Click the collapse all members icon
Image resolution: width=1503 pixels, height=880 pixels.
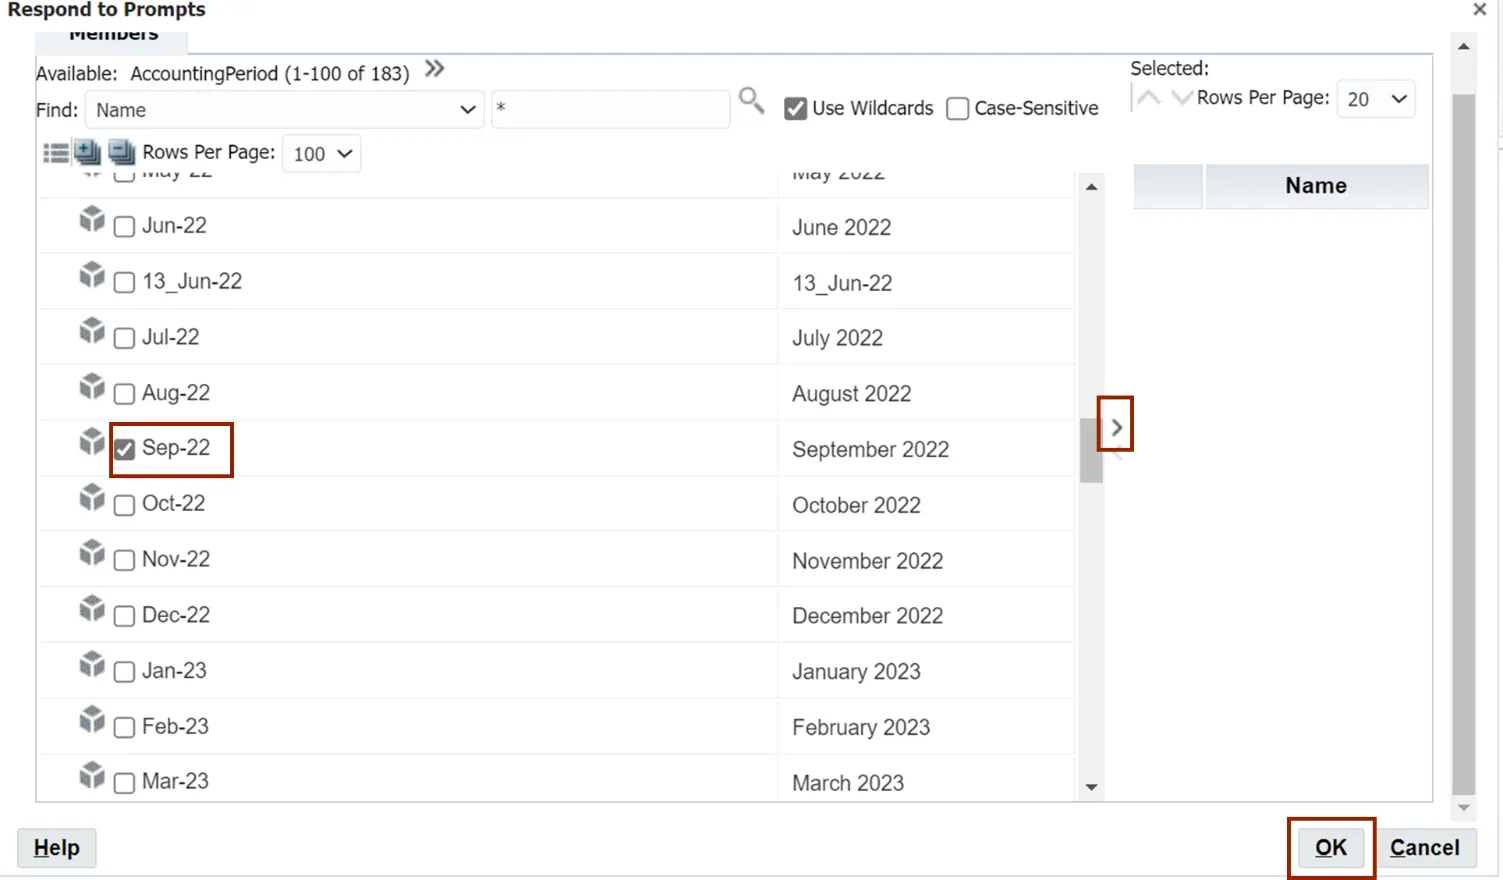[x=121, y=152]
